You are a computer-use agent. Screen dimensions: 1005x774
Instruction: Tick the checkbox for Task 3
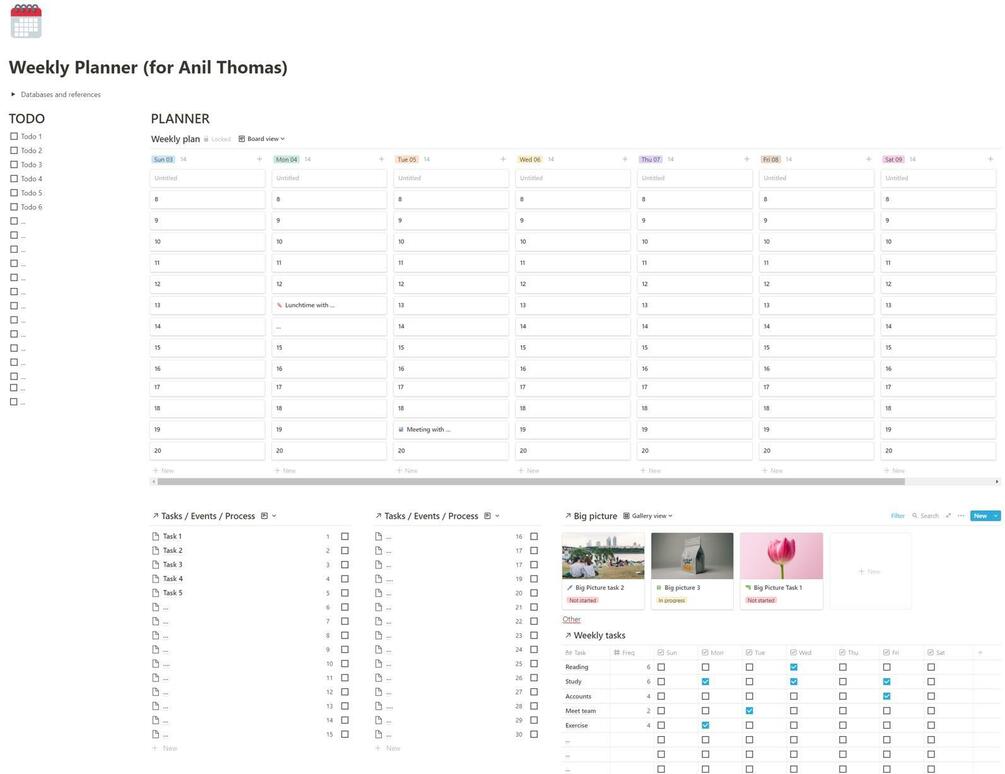(345, 565)
